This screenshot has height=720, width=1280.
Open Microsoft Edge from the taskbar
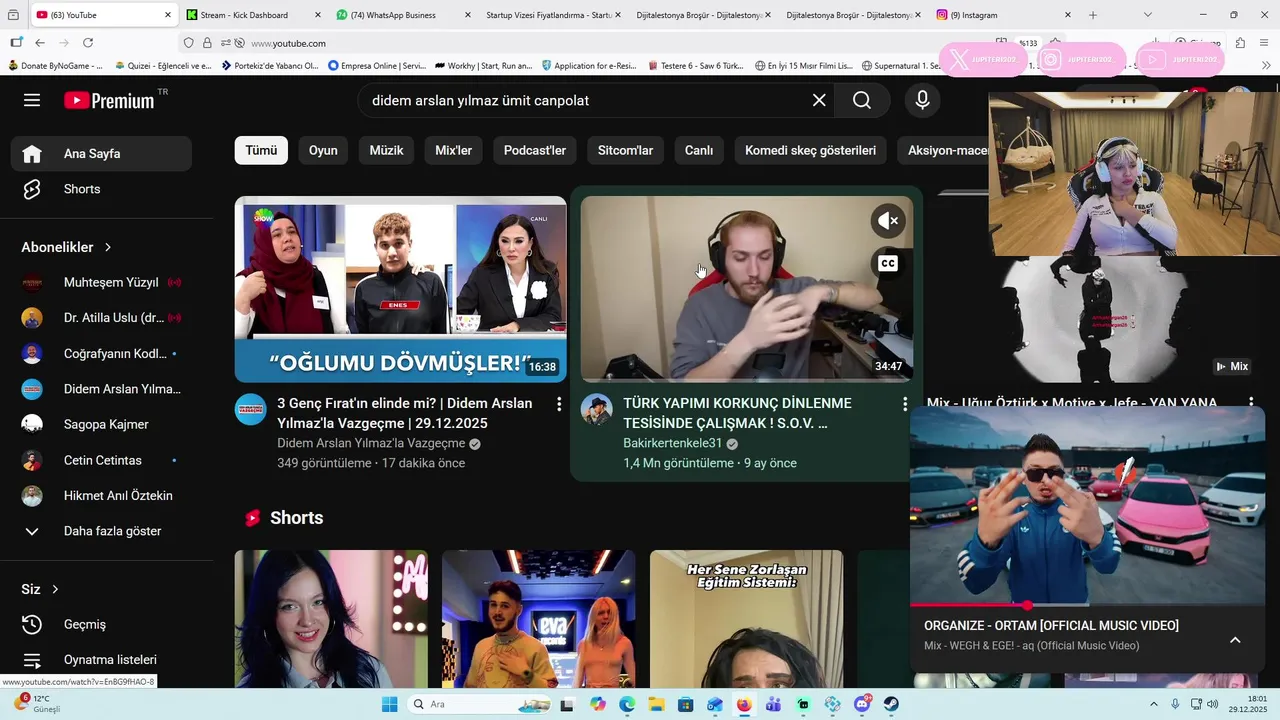click(x=627, y=704)
